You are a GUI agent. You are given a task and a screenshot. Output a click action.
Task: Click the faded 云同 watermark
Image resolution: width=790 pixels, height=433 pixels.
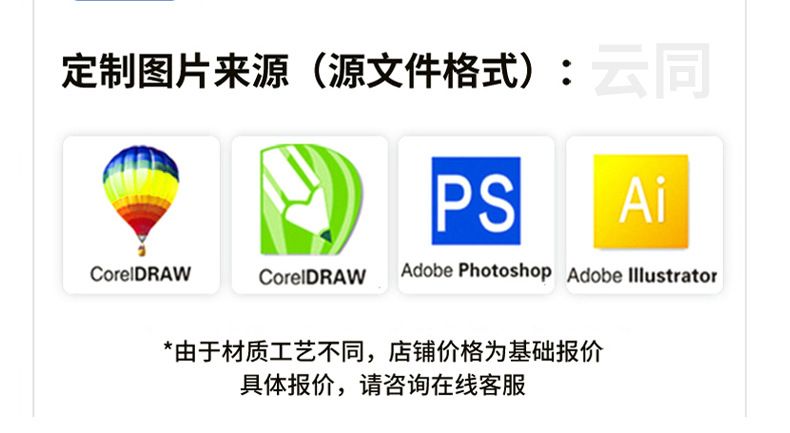point(651,71)
